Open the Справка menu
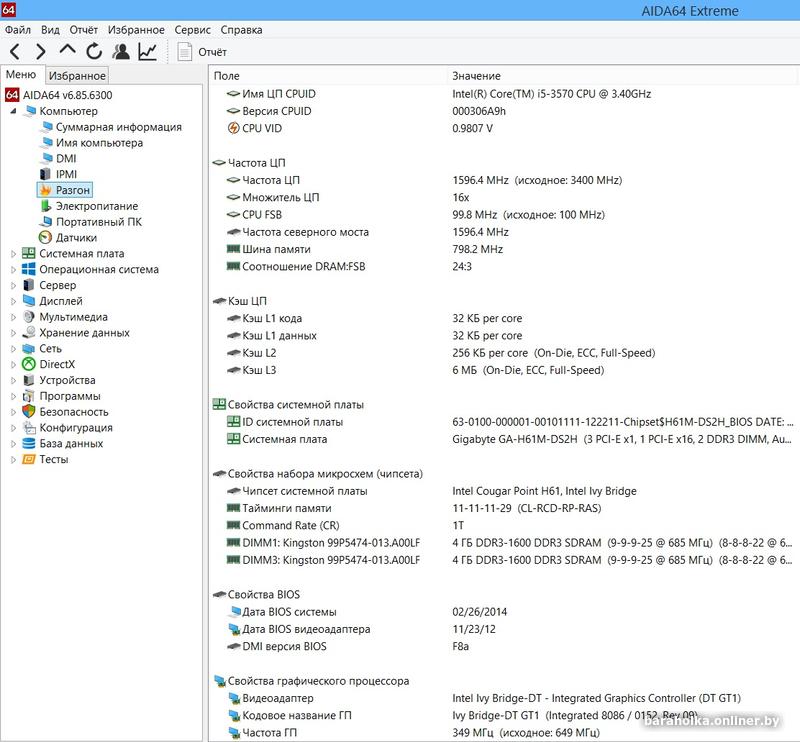 (x=241, y=30)
